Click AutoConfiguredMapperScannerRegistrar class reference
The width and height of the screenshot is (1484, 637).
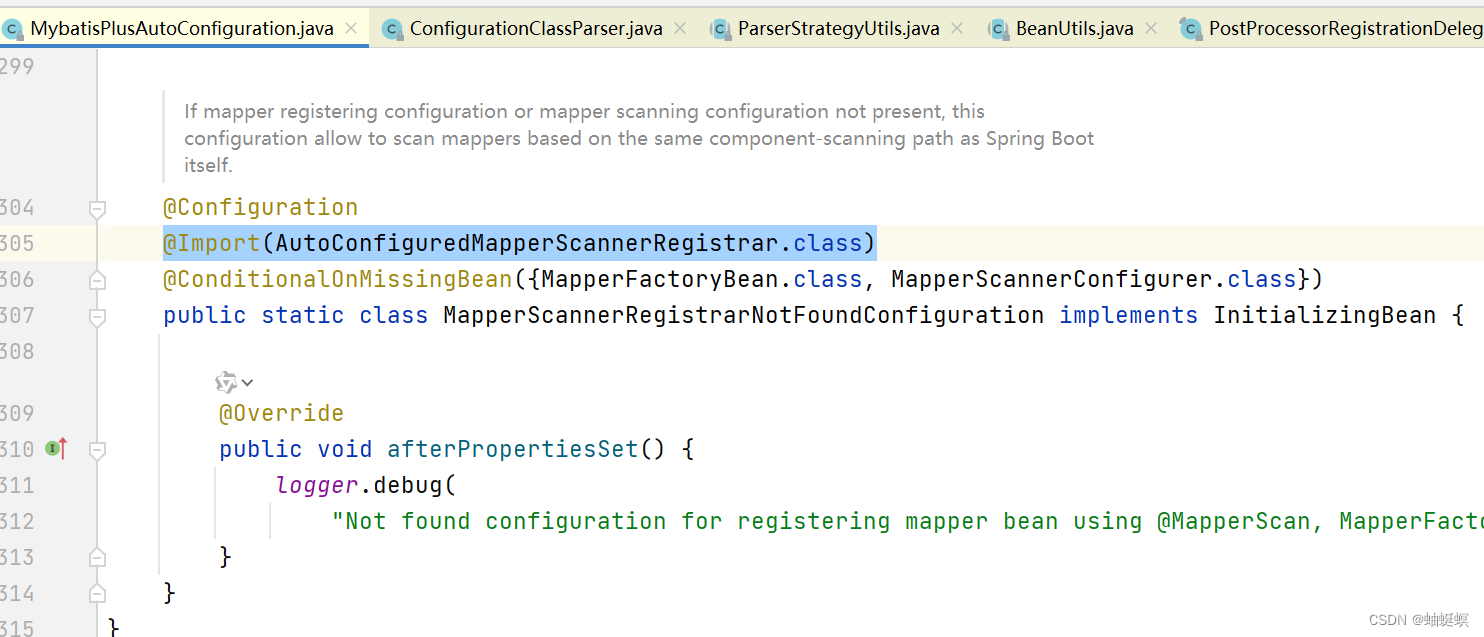coord(527,243)
